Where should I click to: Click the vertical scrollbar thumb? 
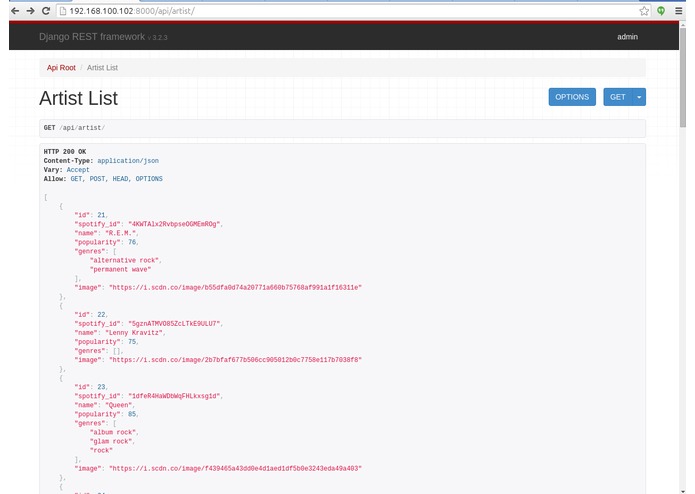(683, 78)
